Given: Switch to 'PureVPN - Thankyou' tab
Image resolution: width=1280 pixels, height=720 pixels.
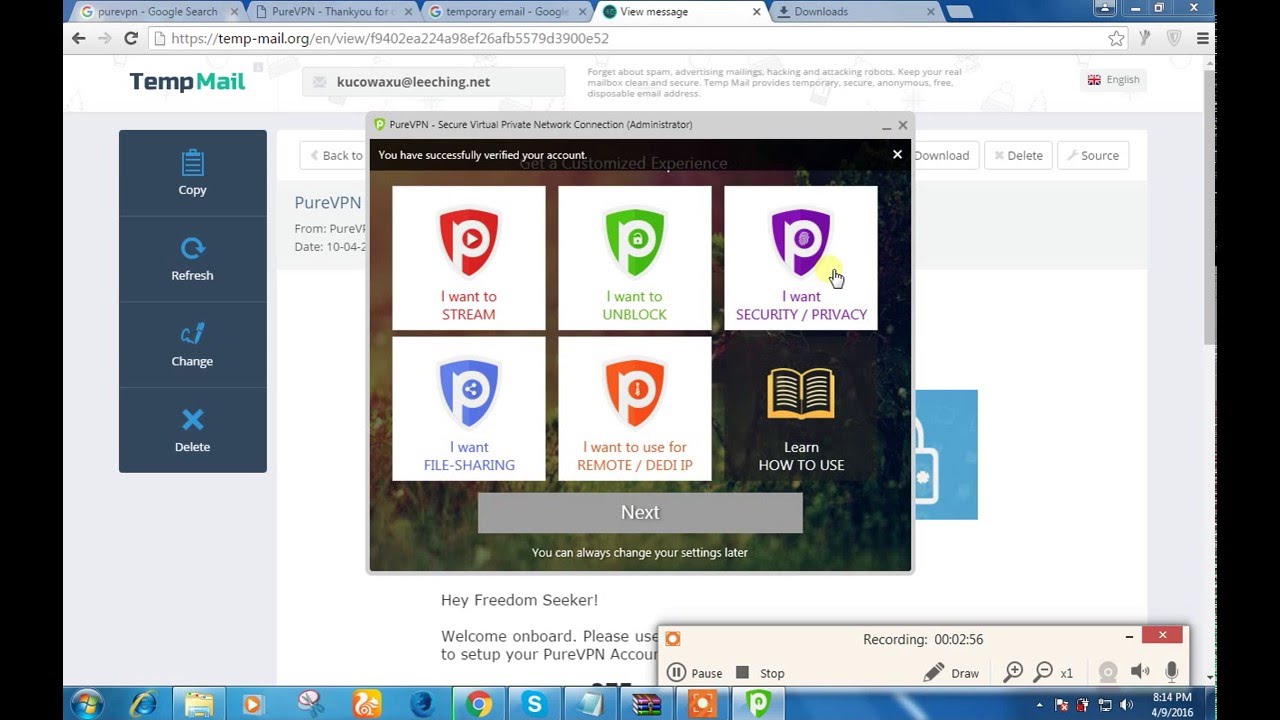Looking at the screenshot, I should (330, 12).
